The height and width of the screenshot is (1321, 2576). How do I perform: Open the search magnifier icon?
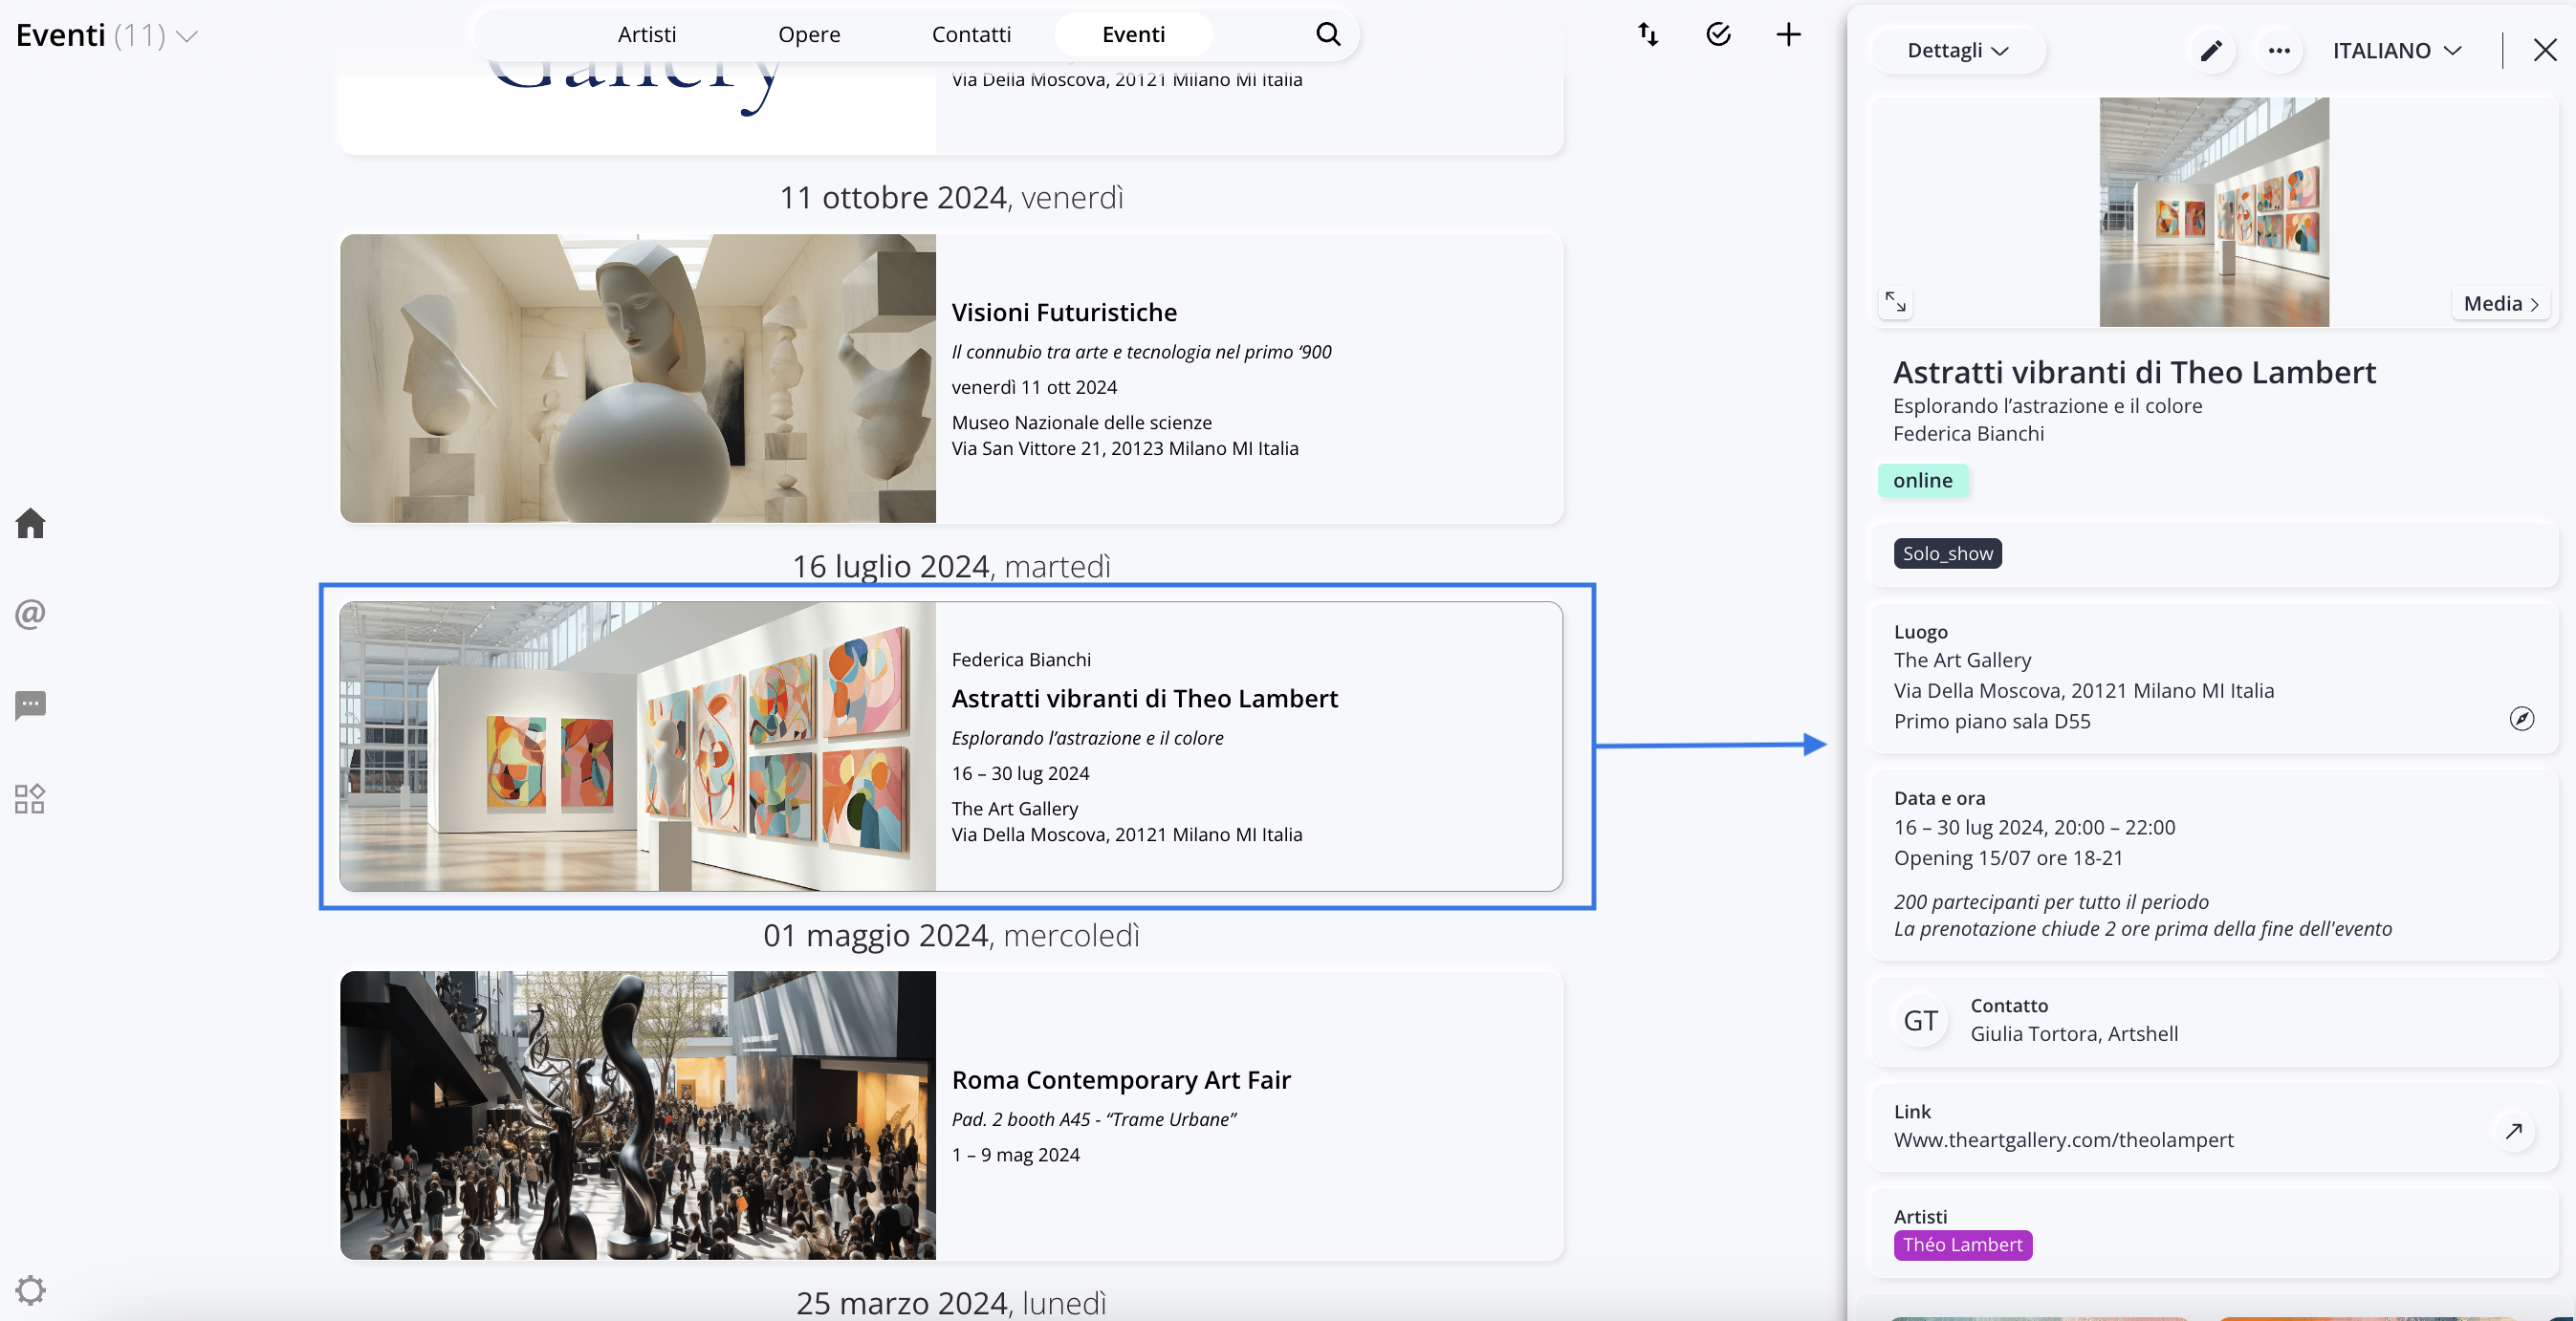click(x=1327, y=34)
